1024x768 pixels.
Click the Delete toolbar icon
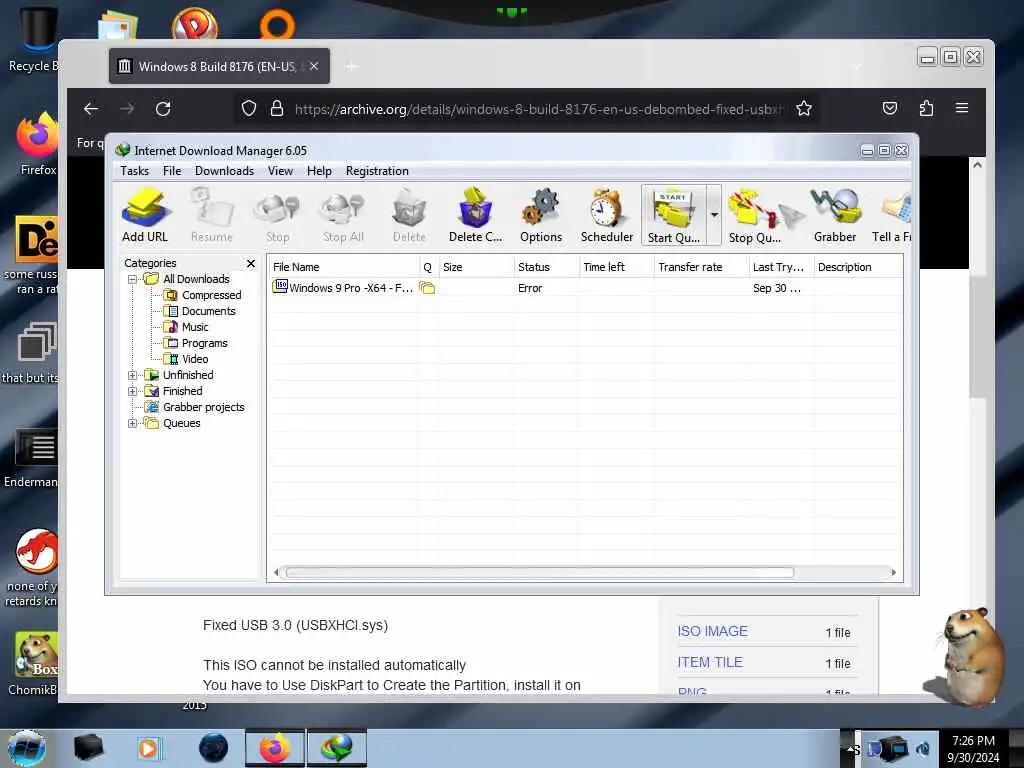click(x=409, y=216)
